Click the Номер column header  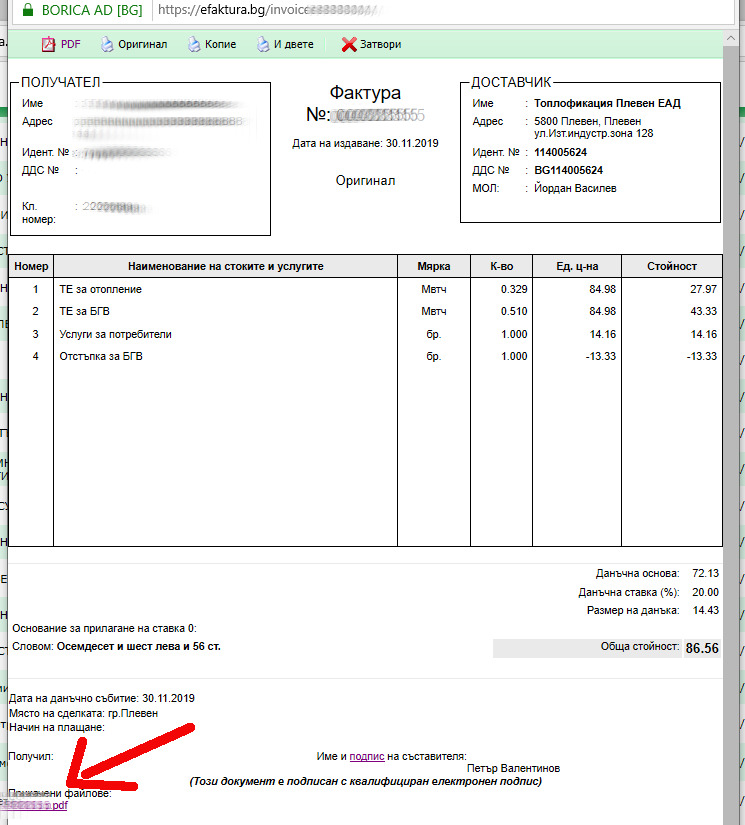click(31, 266)
